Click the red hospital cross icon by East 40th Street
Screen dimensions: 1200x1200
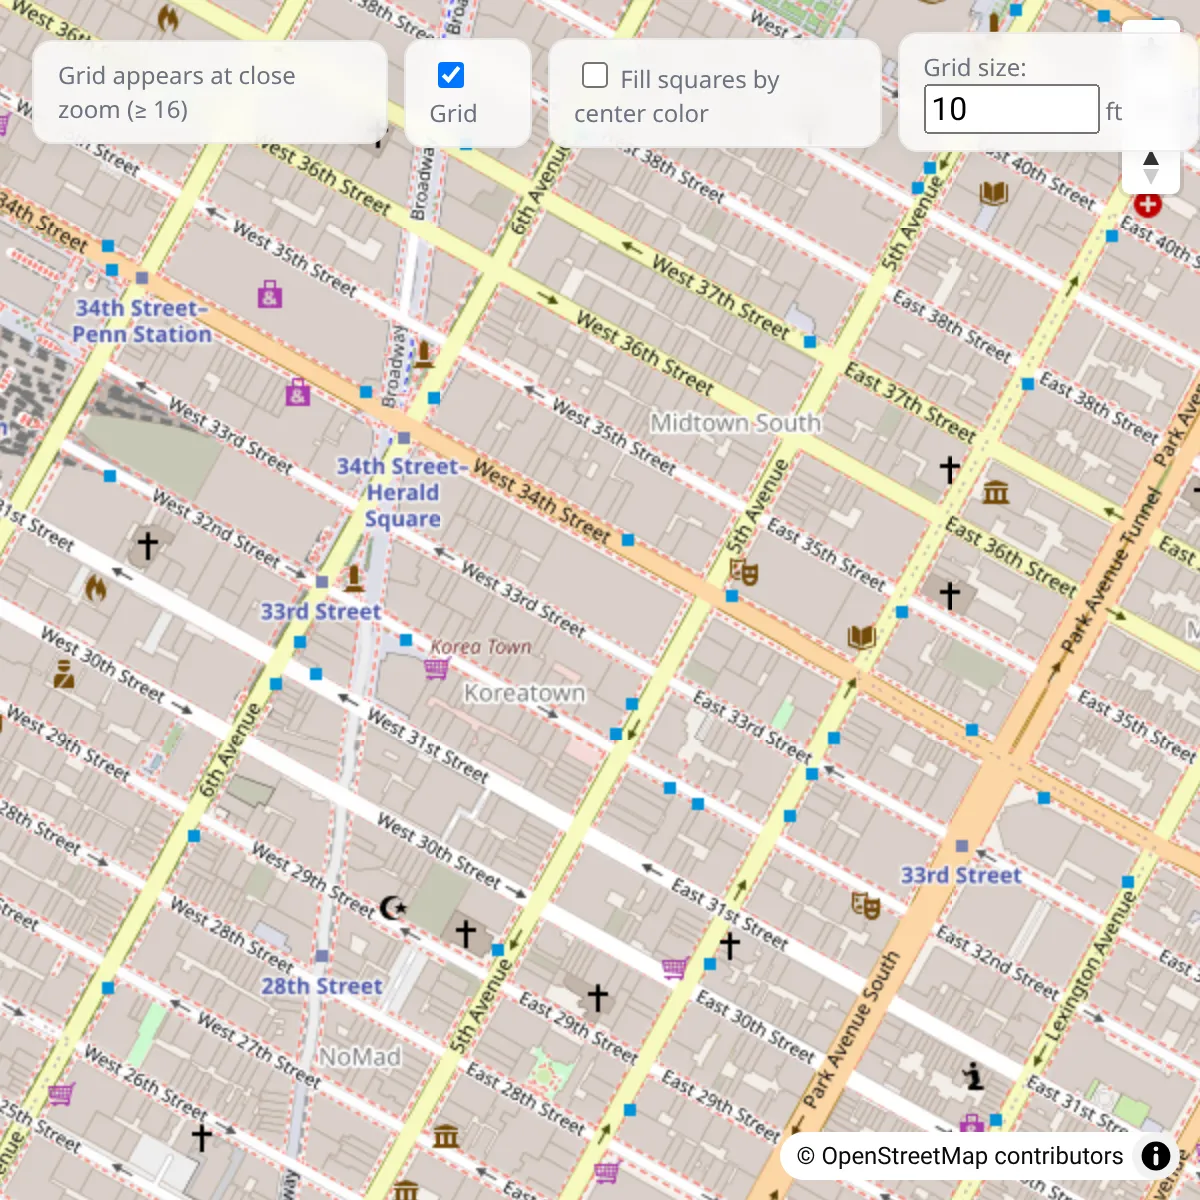tap(1147, 204)
